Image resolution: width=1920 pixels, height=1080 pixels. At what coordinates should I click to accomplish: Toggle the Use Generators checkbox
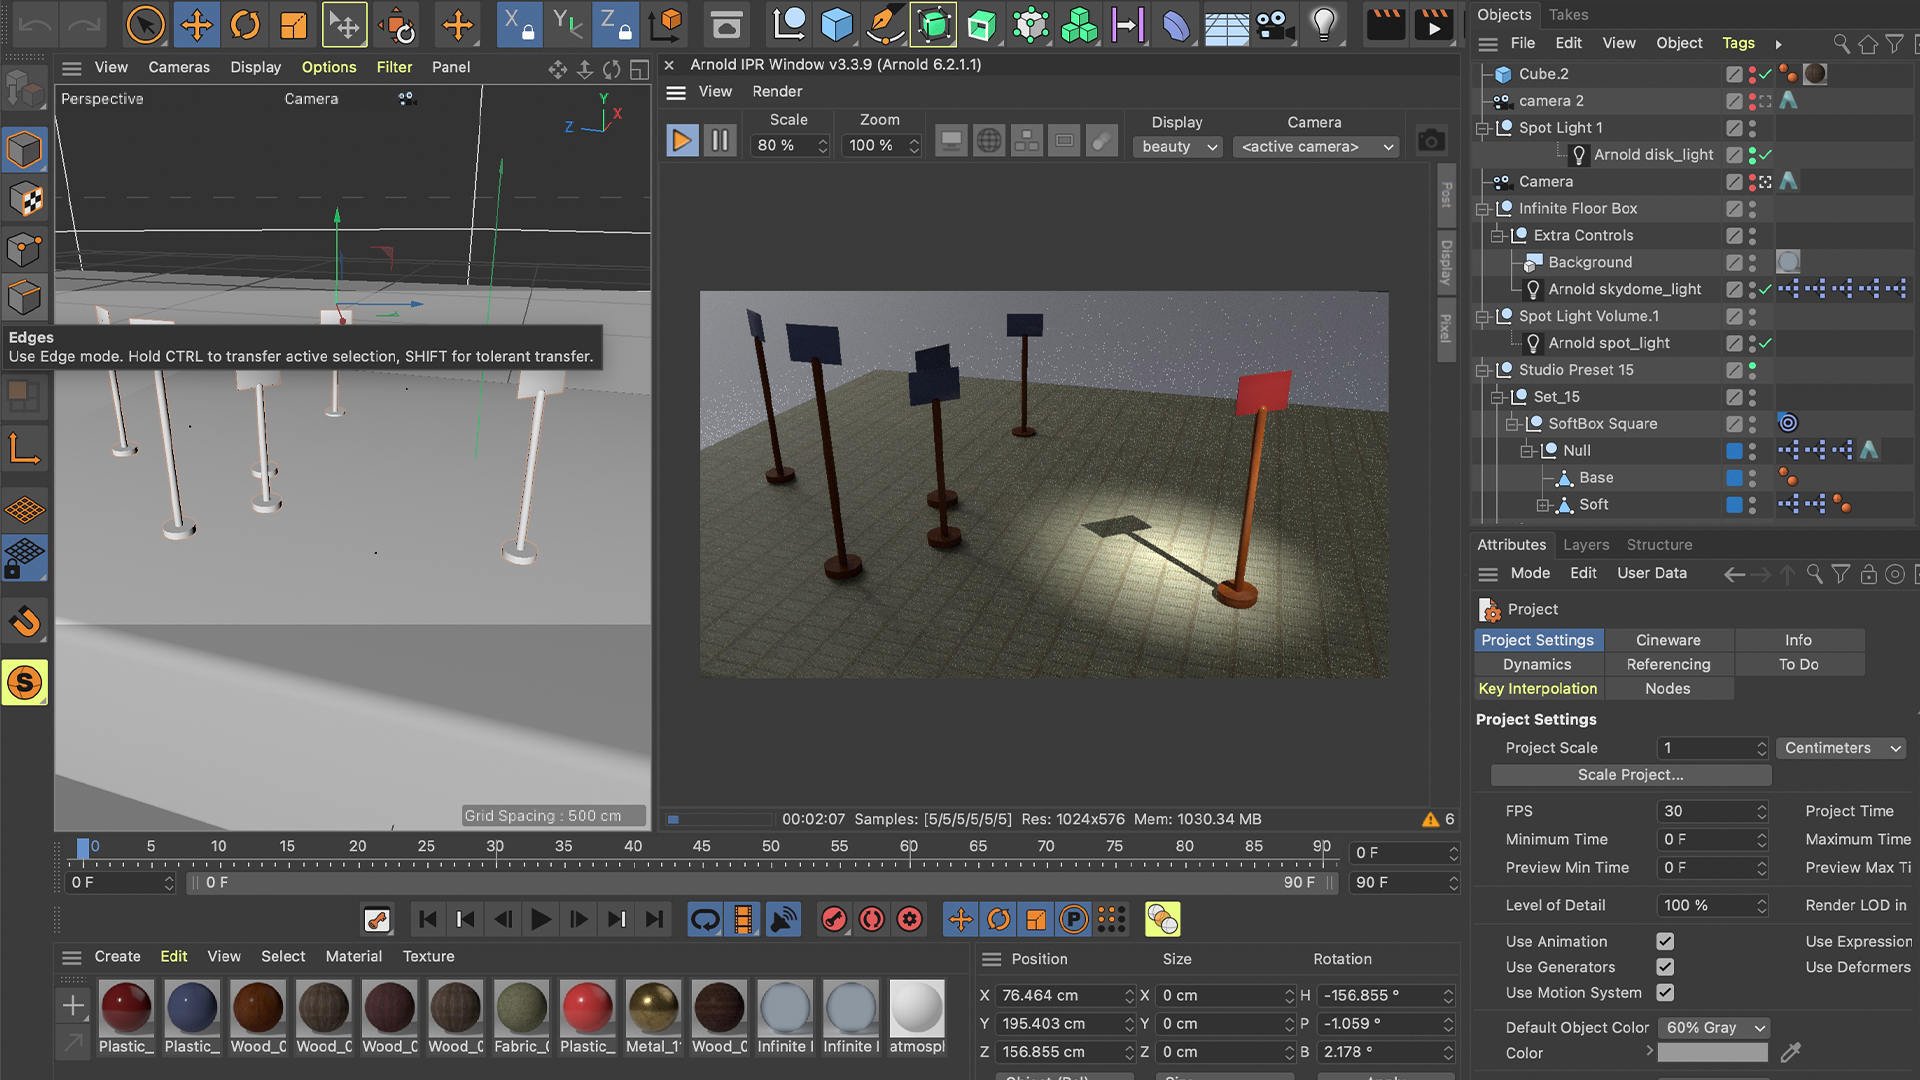(1665, 967)
